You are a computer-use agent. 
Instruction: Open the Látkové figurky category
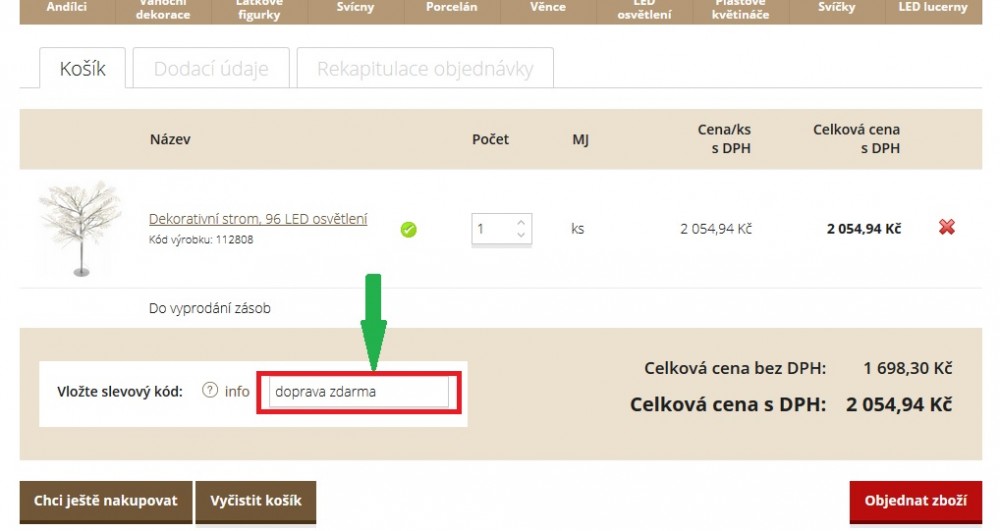coord(259,8)
